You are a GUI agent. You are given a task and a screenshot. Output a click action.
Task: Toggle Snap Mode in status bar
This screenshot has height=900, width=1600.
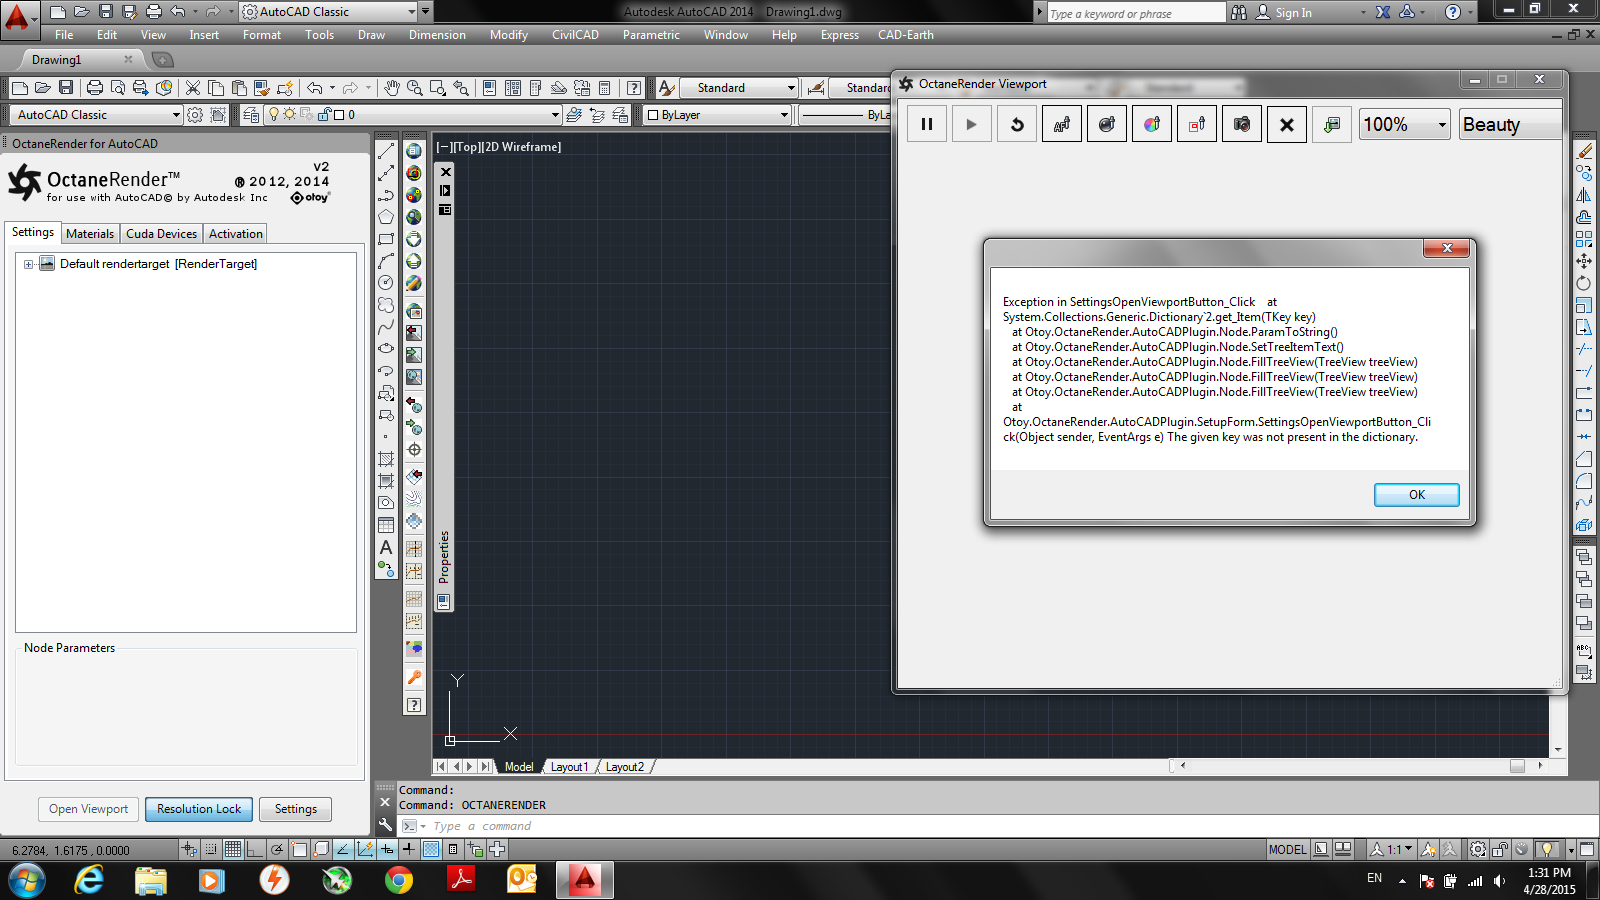coord(211,849)
